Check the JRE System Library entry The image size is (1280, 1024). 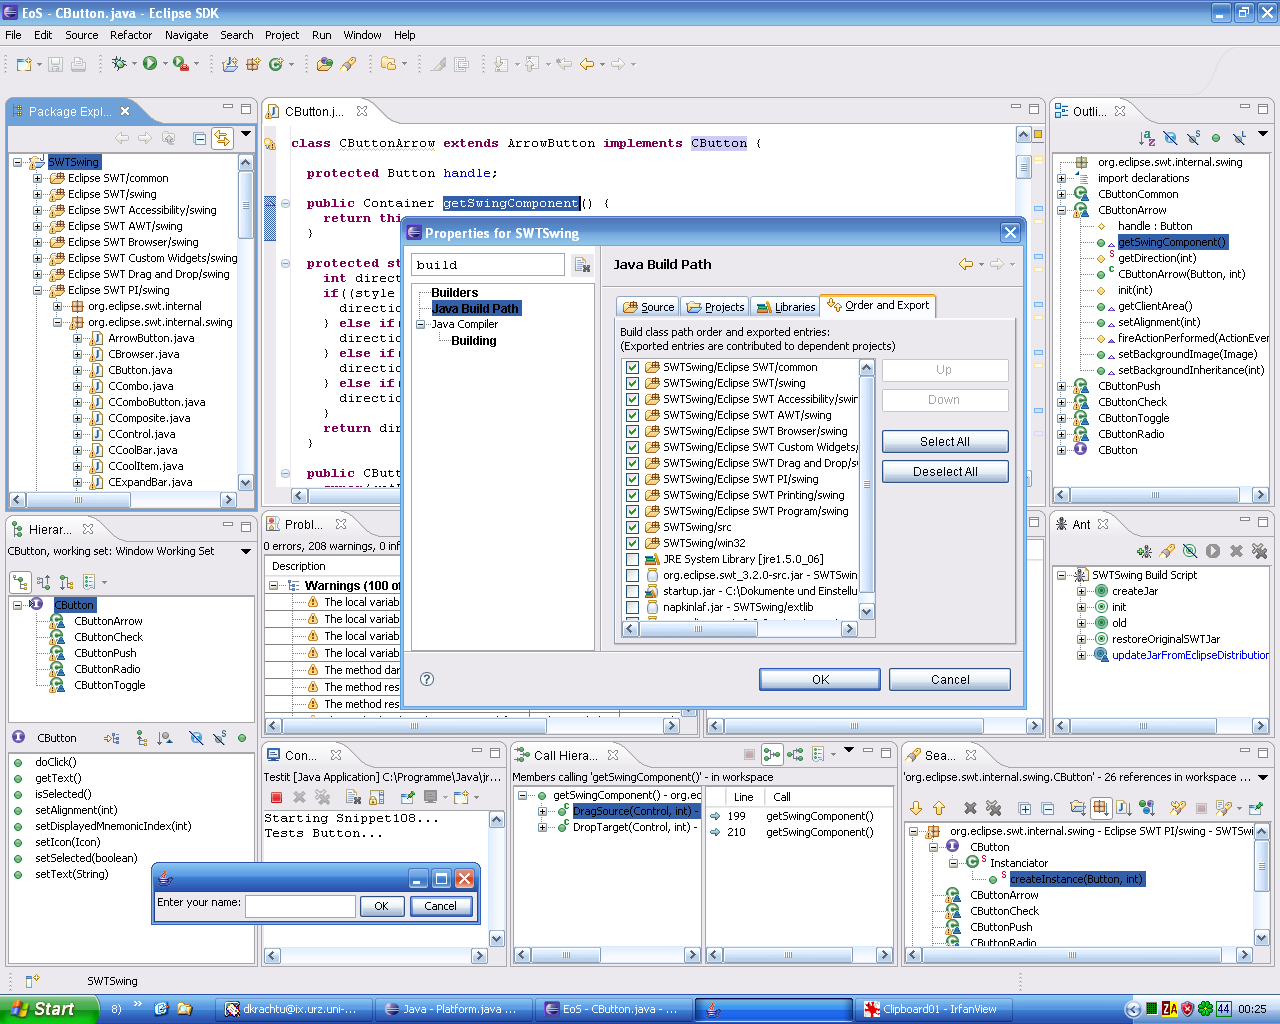pos(632,559)
